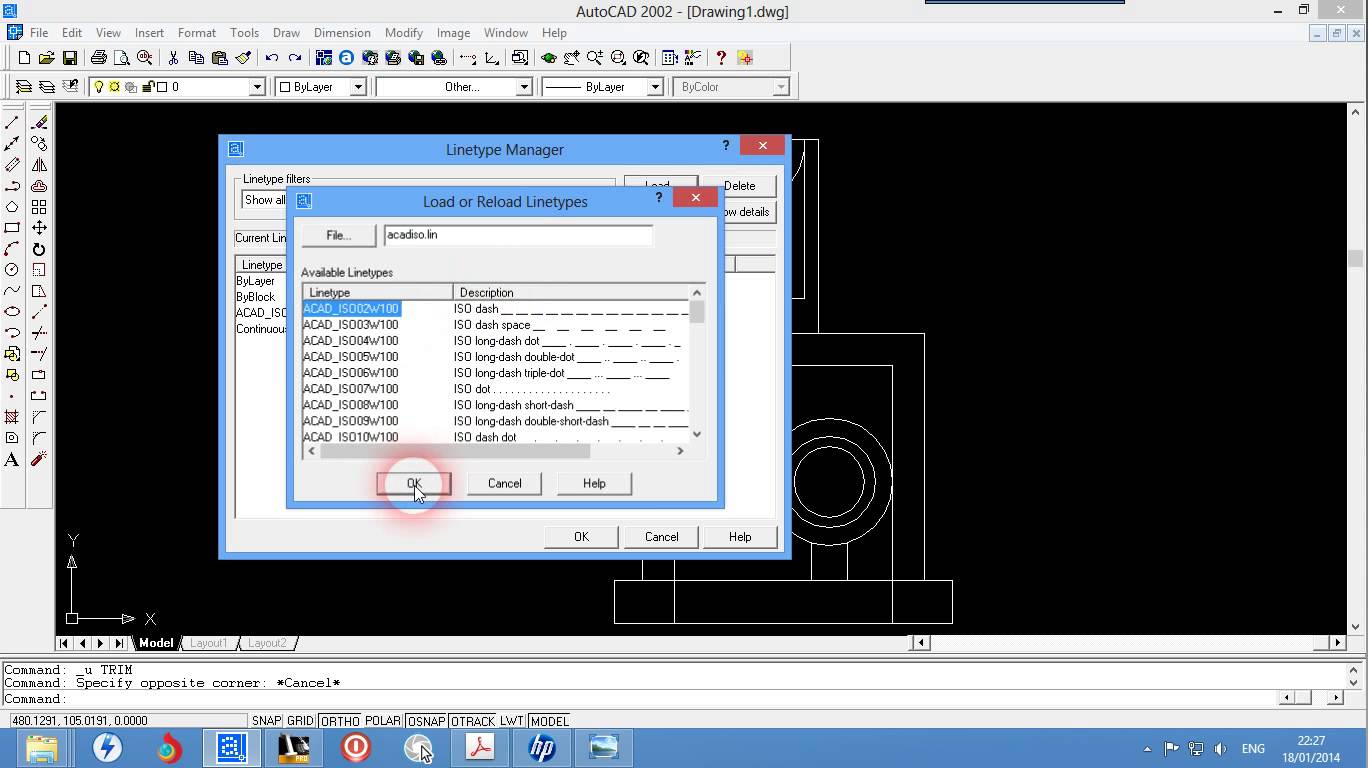The image size is (1368, 768).
Task: Open Adobe Reader from the taskbar
Action: [479, 748]
